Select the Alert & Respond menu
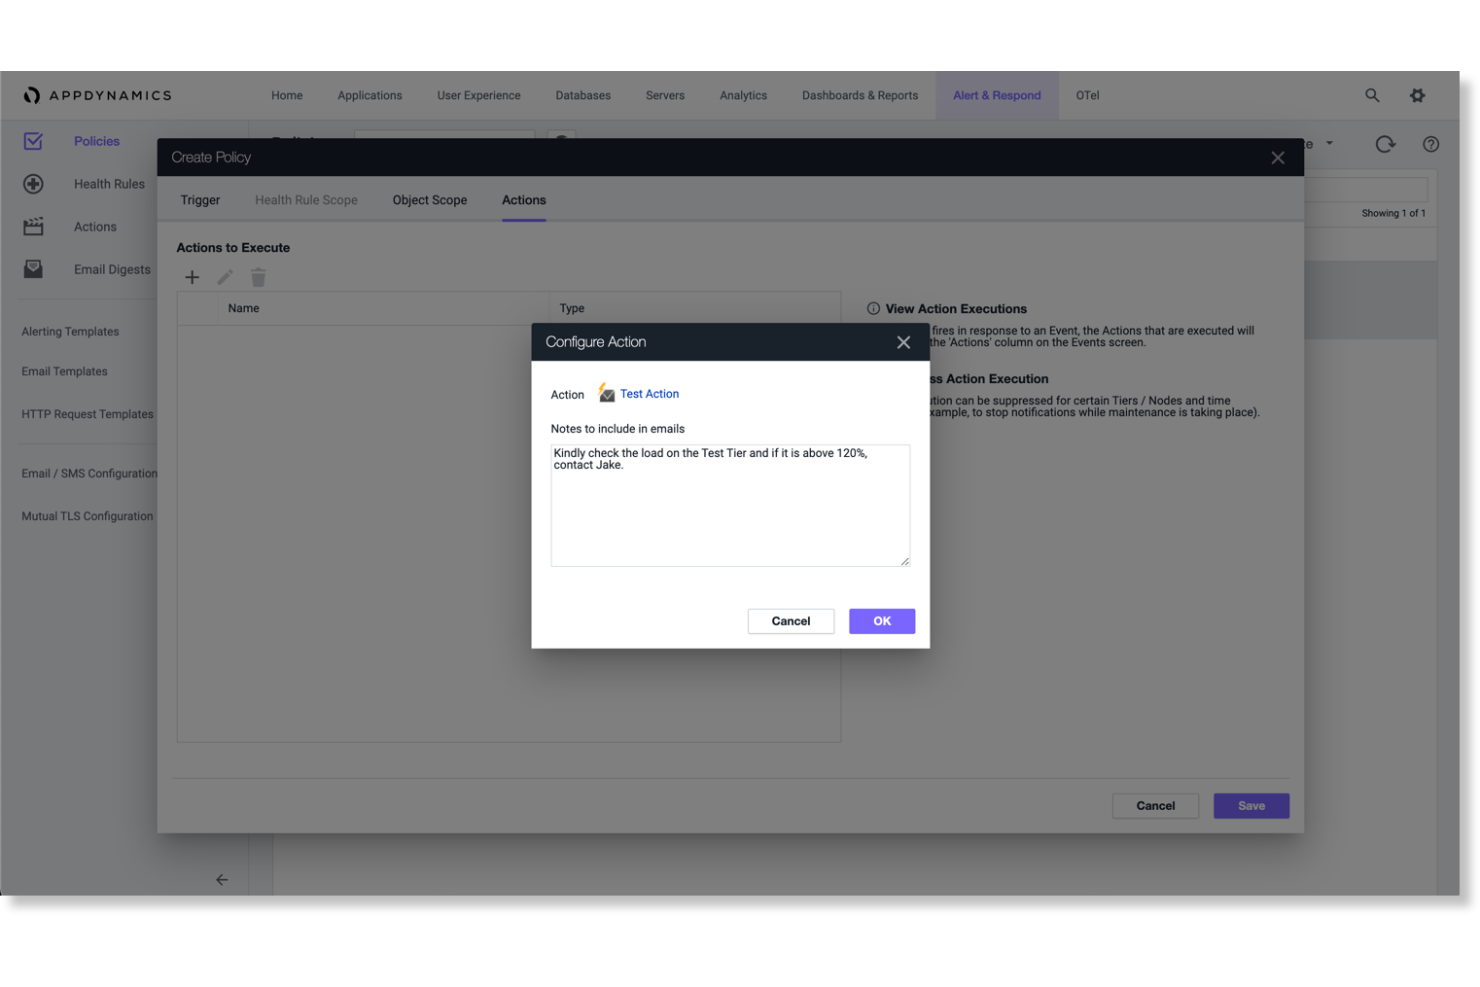The width and height of the screenshot is (1480, 987). 997,96
